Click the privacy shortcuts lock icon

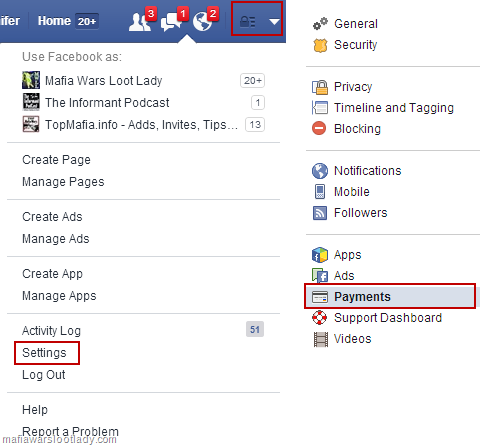point(248,22)
